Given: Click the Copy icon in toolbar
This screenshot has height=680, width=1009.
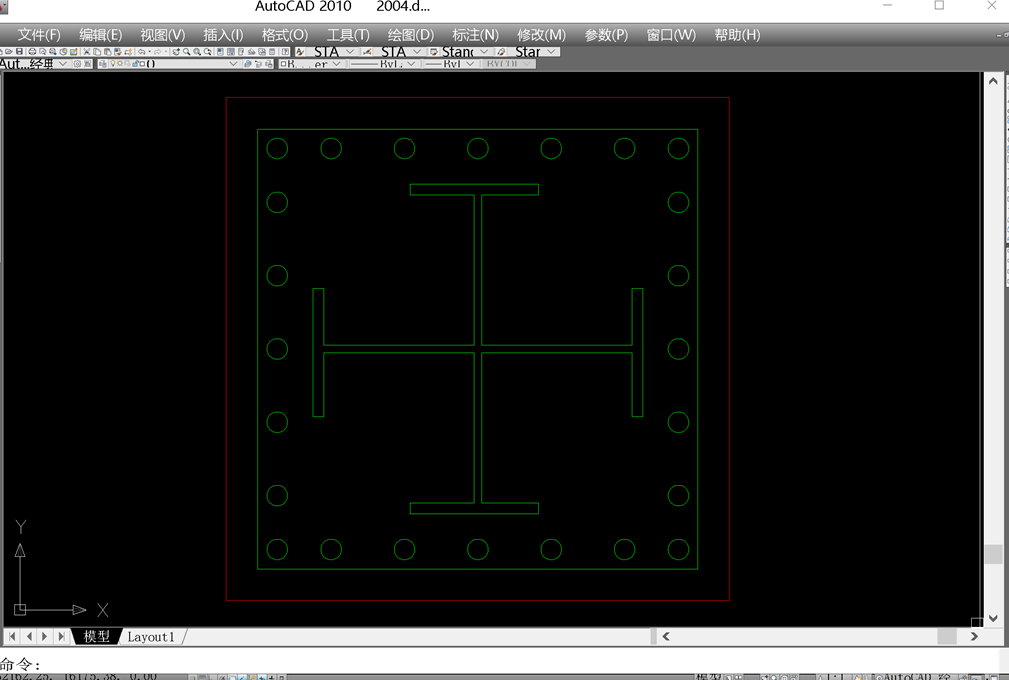Looking at the screenshot, I should coord(97,51).
